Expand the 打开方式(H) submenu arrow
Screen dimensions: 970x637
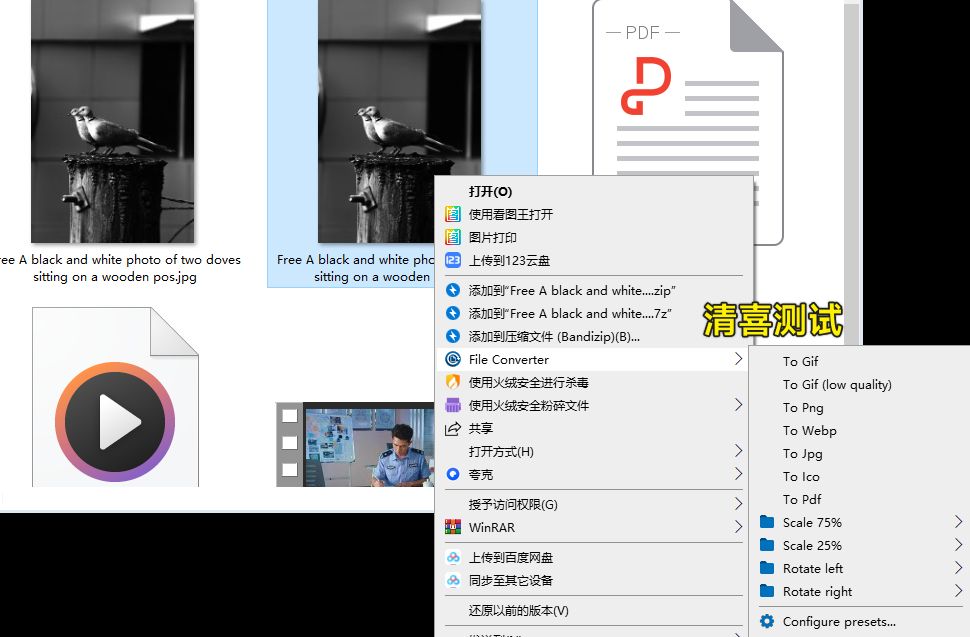click(739, 451)
